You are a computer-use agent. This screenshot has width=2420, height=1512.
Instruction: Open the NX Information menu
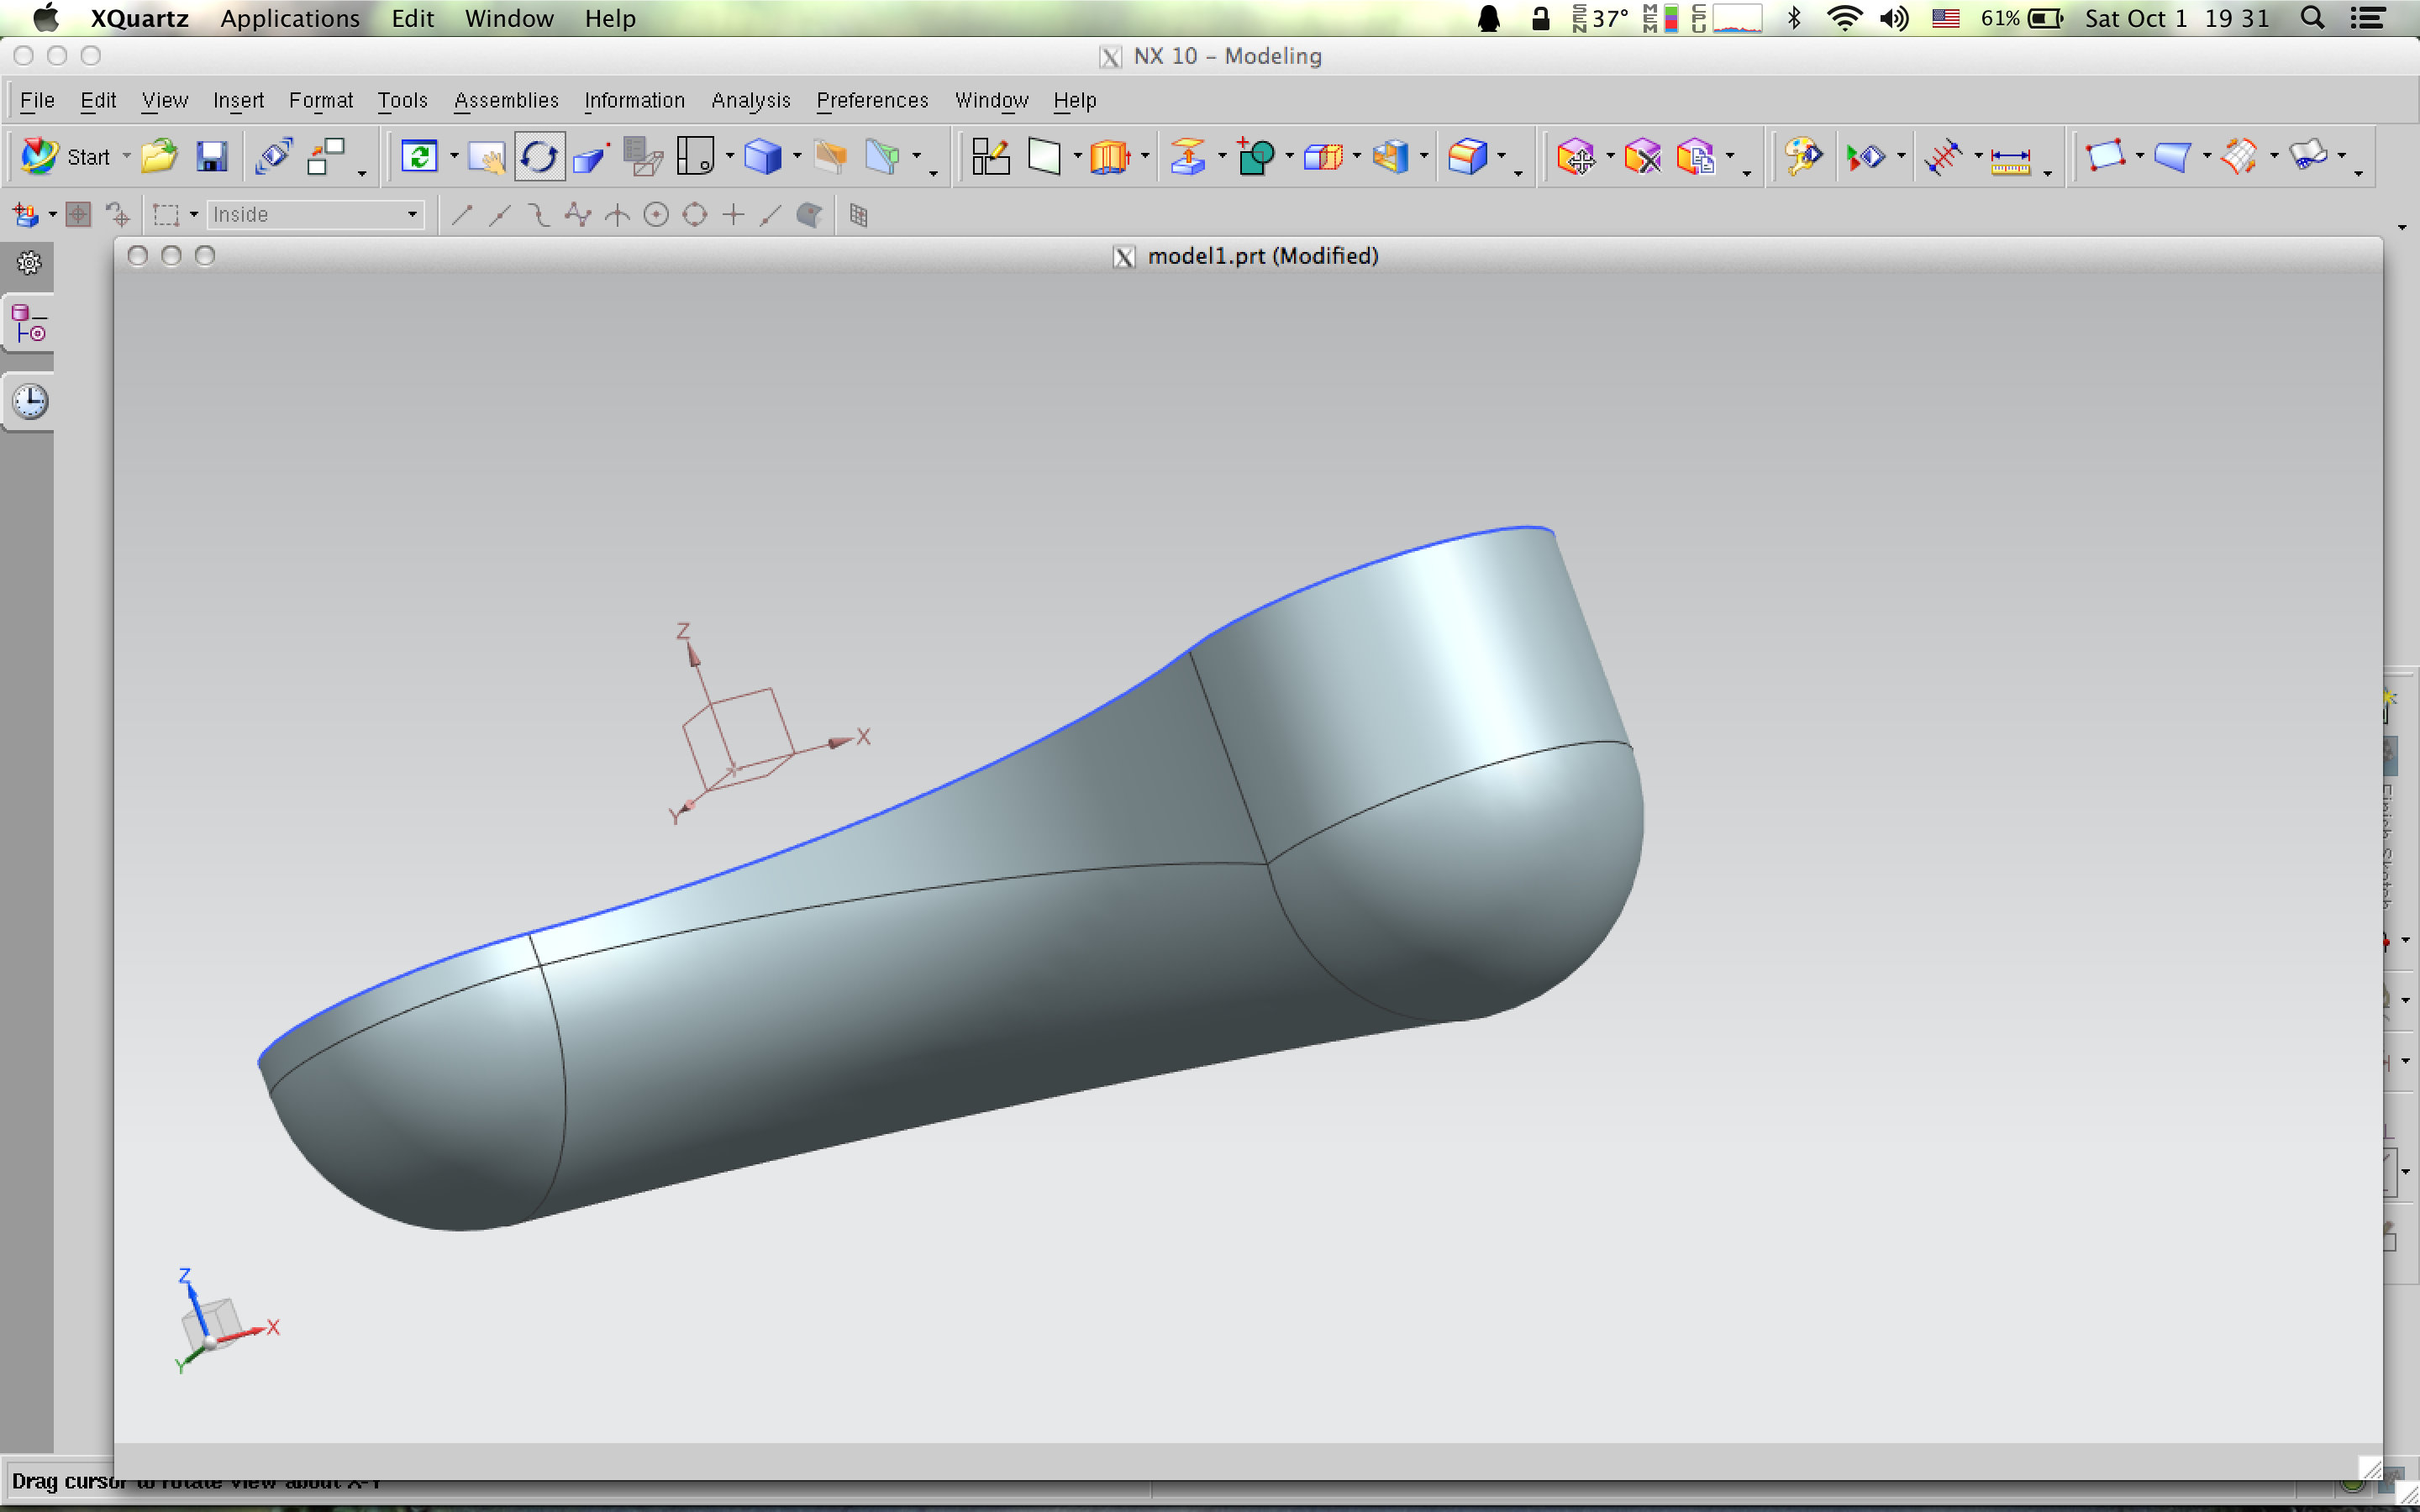point(634,101)
